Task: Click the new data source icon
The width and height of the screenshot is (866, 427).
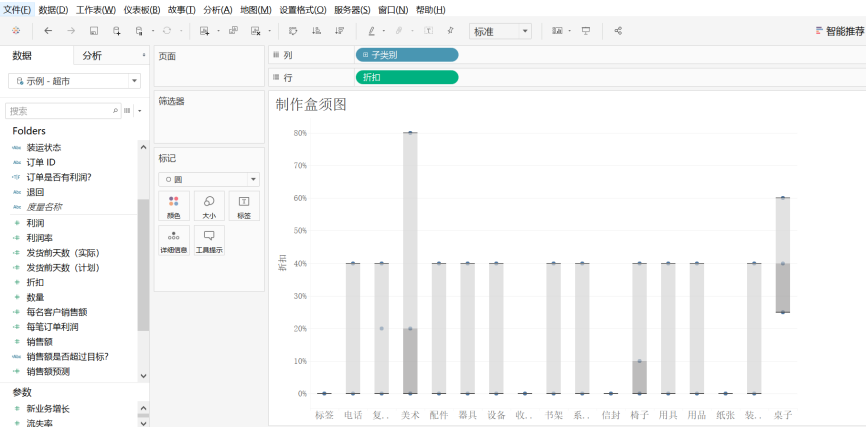Action: click(117, 31)
